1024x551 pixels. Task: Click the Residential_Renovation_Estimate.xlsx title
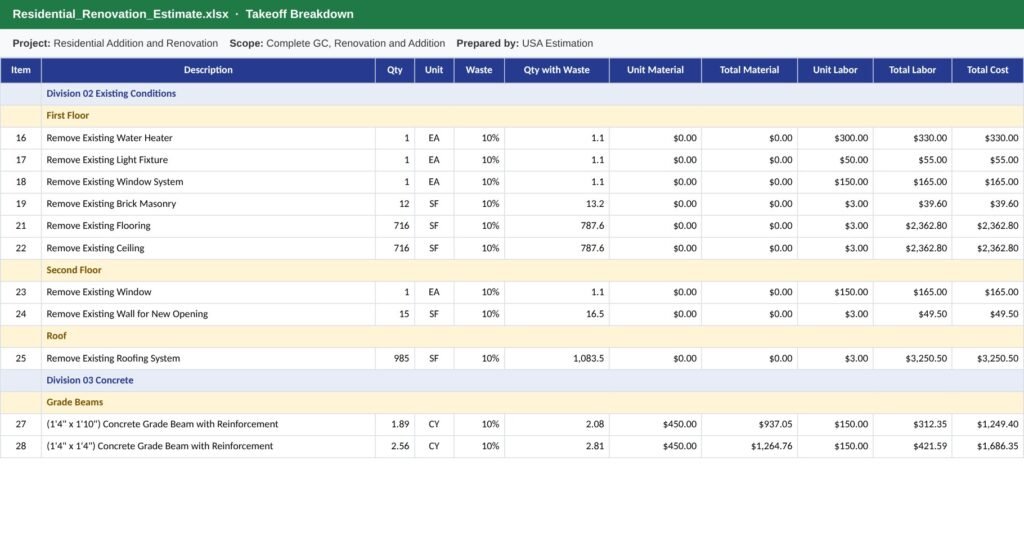pos(120,14)
